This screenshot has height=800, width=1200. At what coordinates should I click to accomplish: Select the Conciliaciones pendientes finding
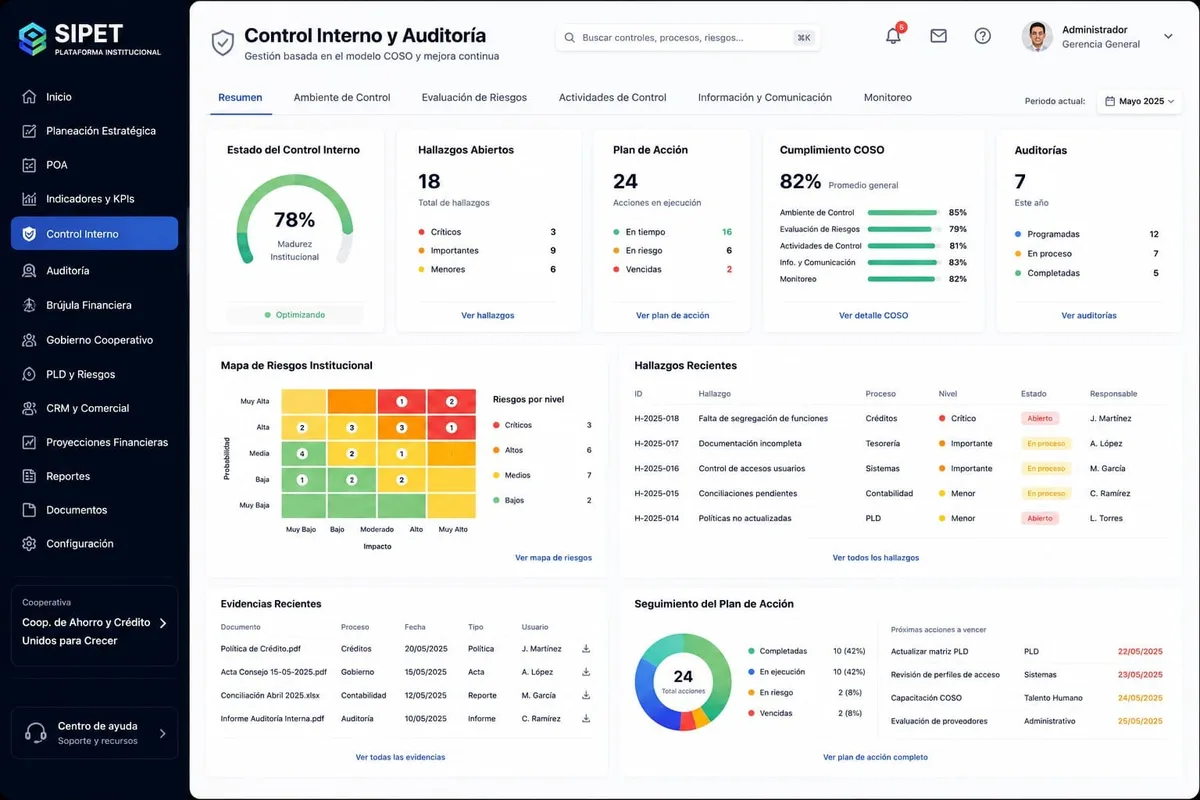pyautogui.click(x=748, y=493)
